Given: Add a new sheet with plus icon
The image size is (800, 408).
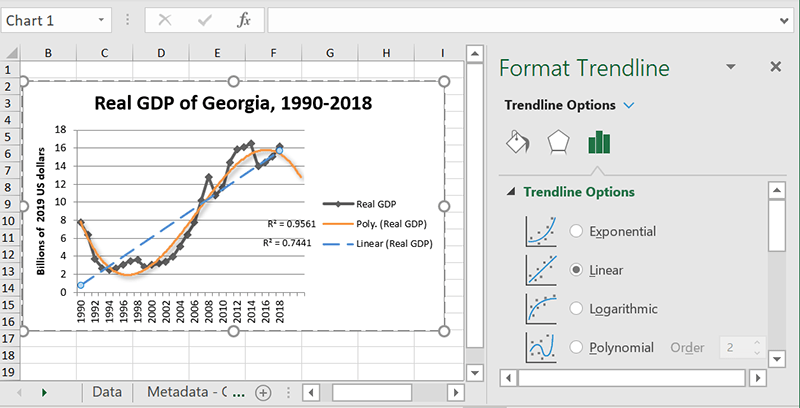Looking at the screenshot, I should click(x=263, y=393).
